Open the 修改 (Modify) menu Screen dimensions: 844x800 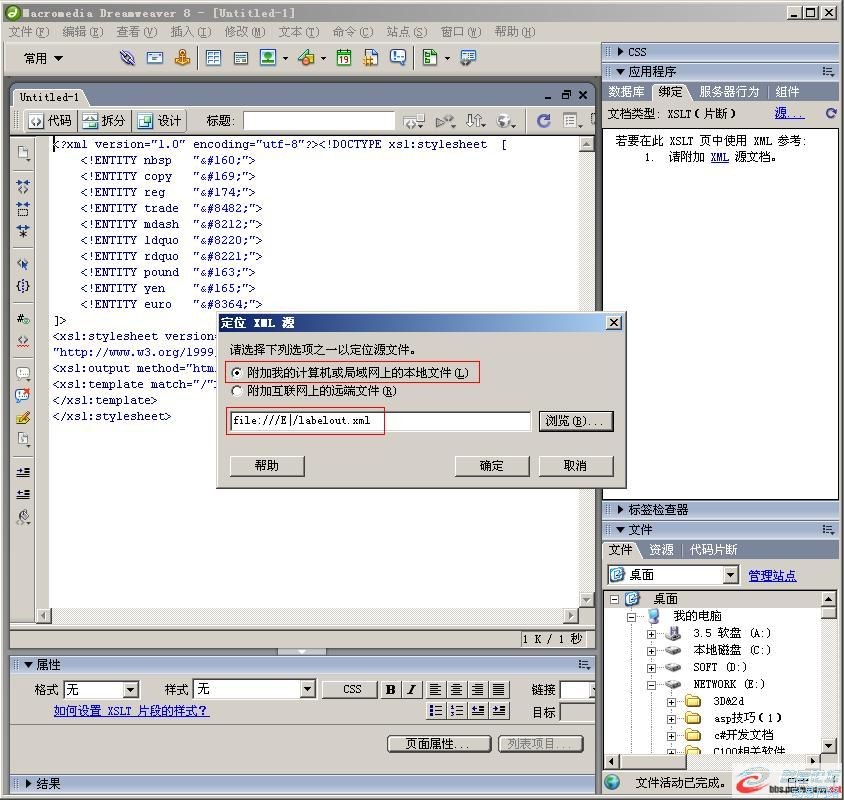click(x=243, y=32)
